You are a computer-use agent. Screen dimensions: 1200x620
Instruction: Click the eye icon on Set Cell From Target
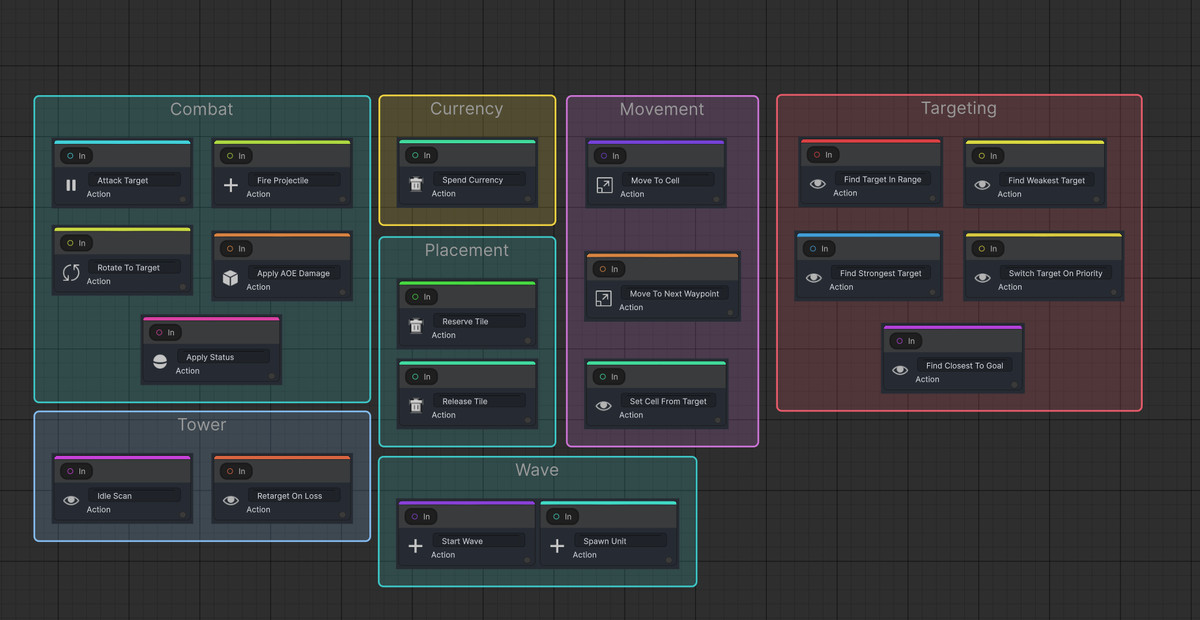[x=603, y=406]
